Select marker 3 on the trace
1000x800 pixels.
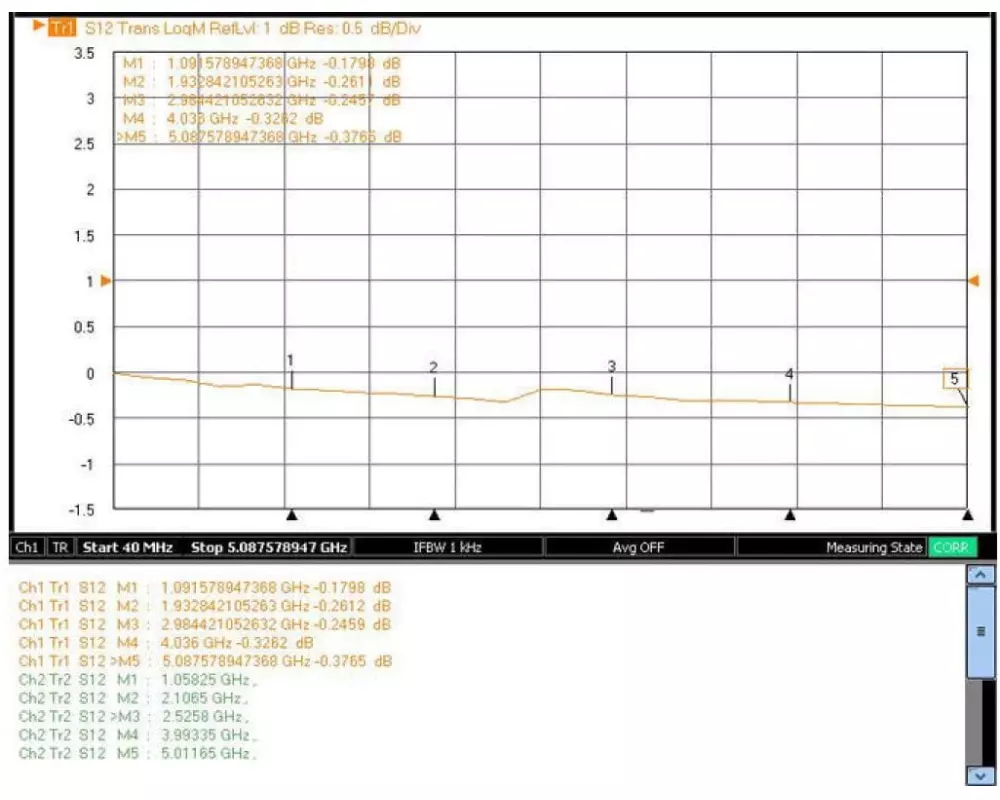[611, 368]
